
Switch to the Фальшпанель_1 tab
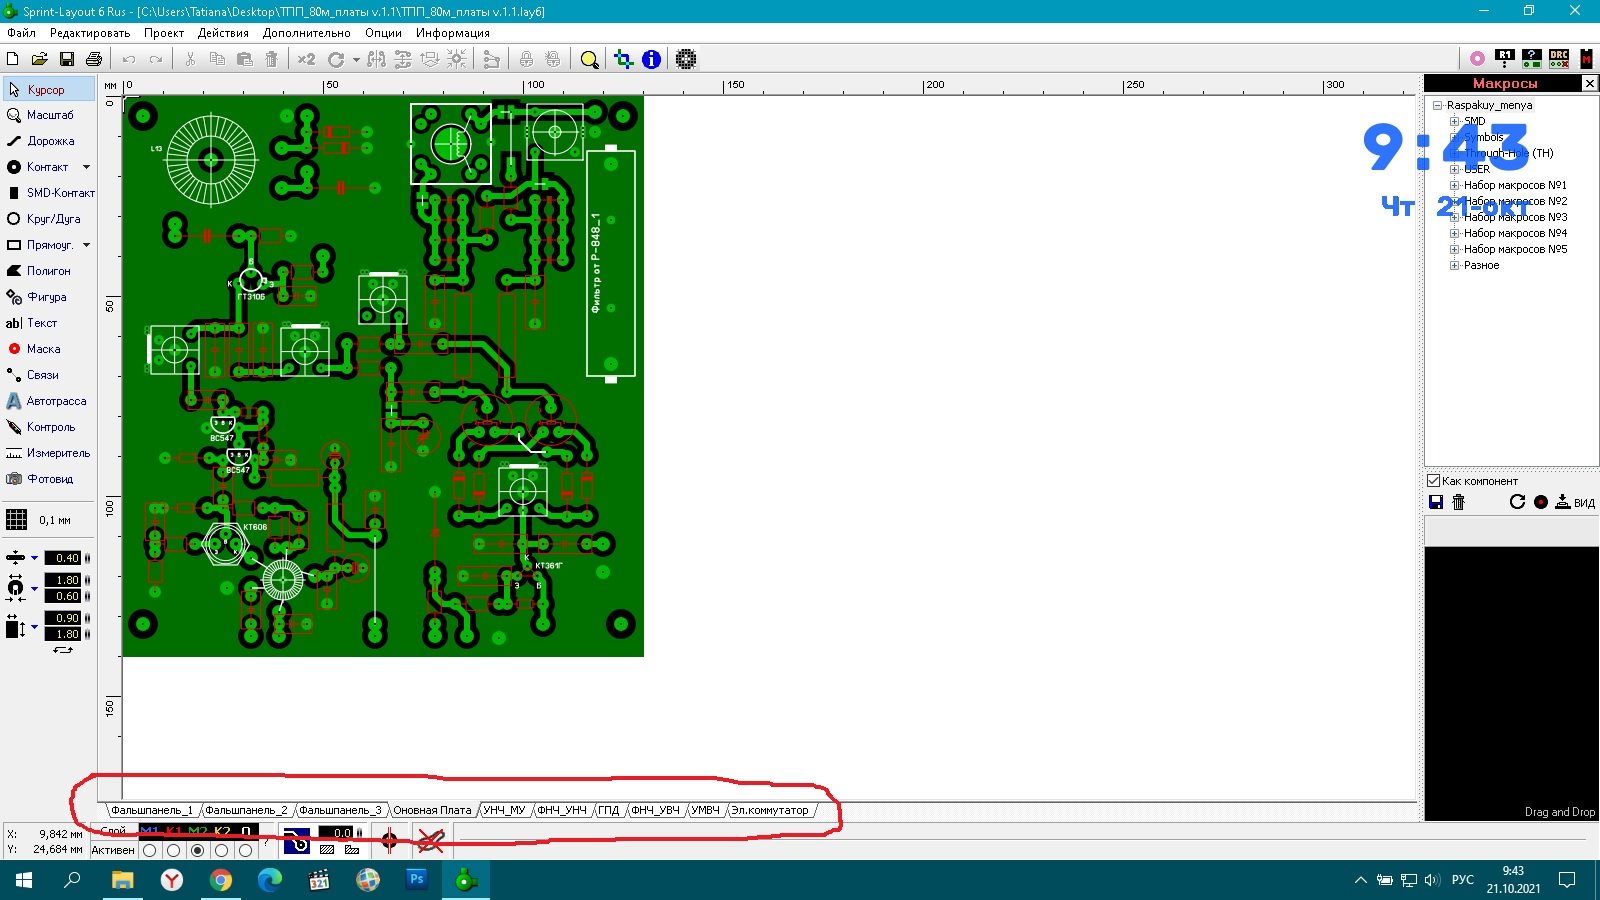151,810
